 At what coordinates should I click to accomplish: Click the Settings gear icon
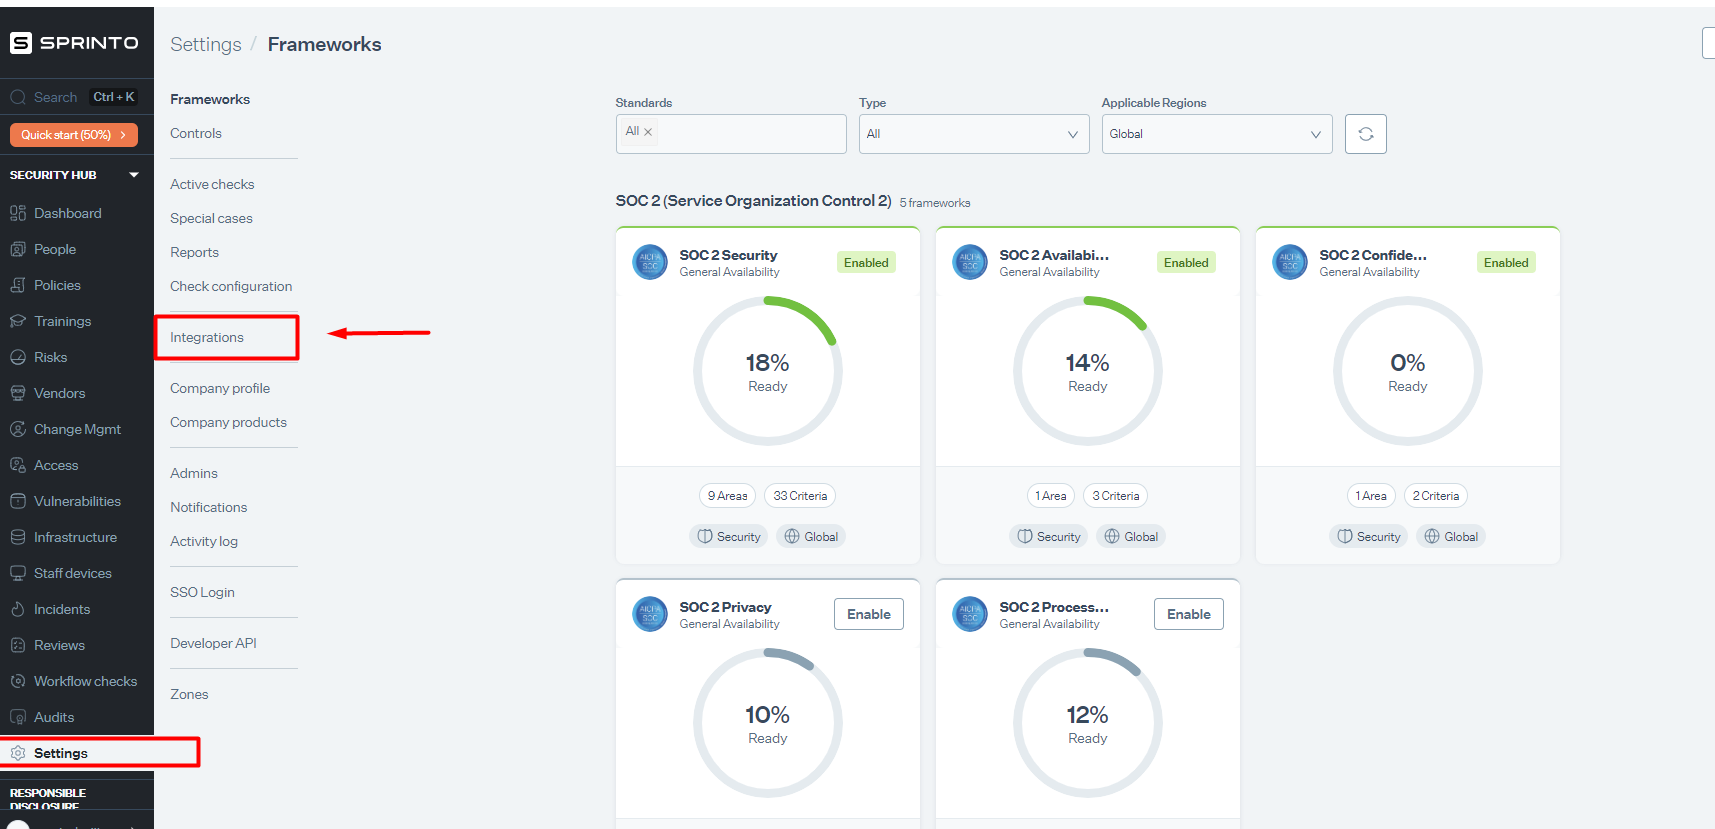(18, 753)
